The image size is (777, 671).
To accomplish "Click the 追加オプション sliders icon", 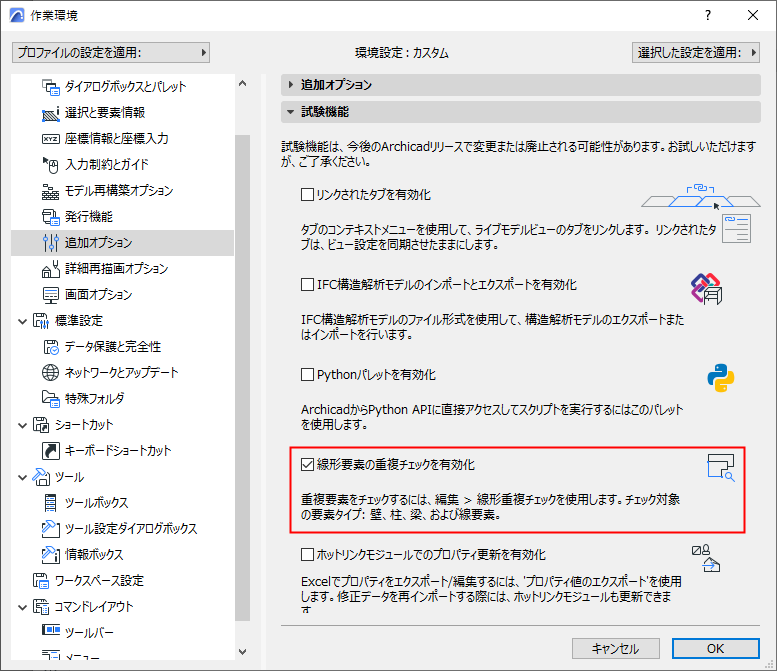I will click(x=51, y=243).
